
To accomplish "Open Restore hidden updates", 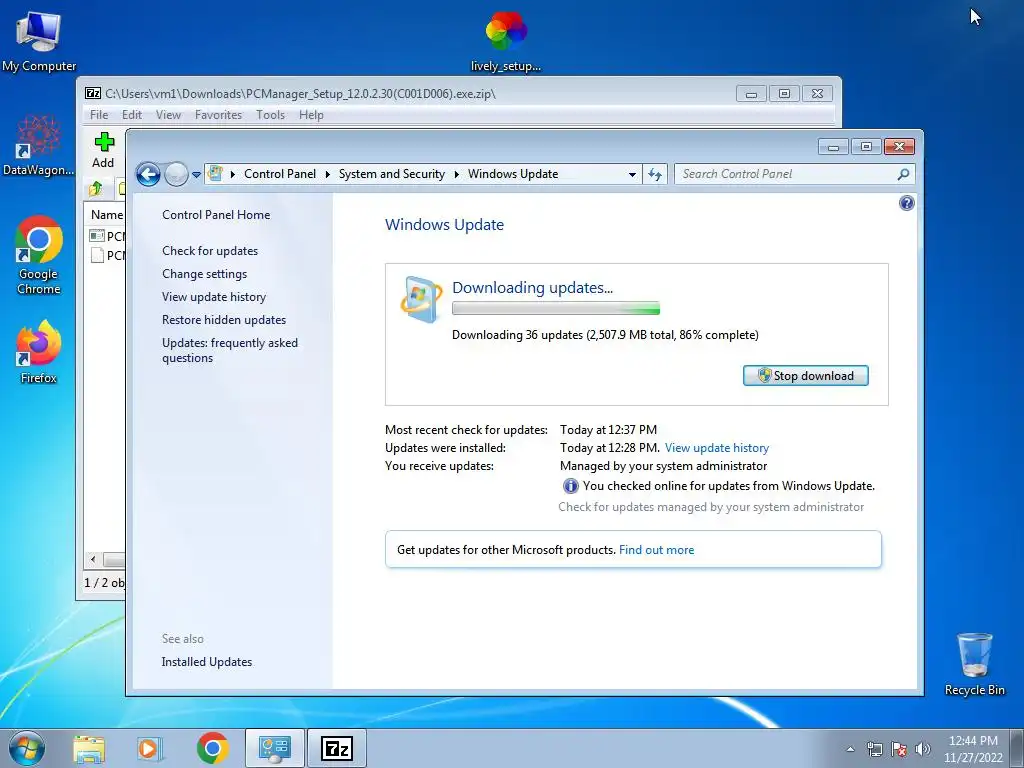I will (224, 320).
